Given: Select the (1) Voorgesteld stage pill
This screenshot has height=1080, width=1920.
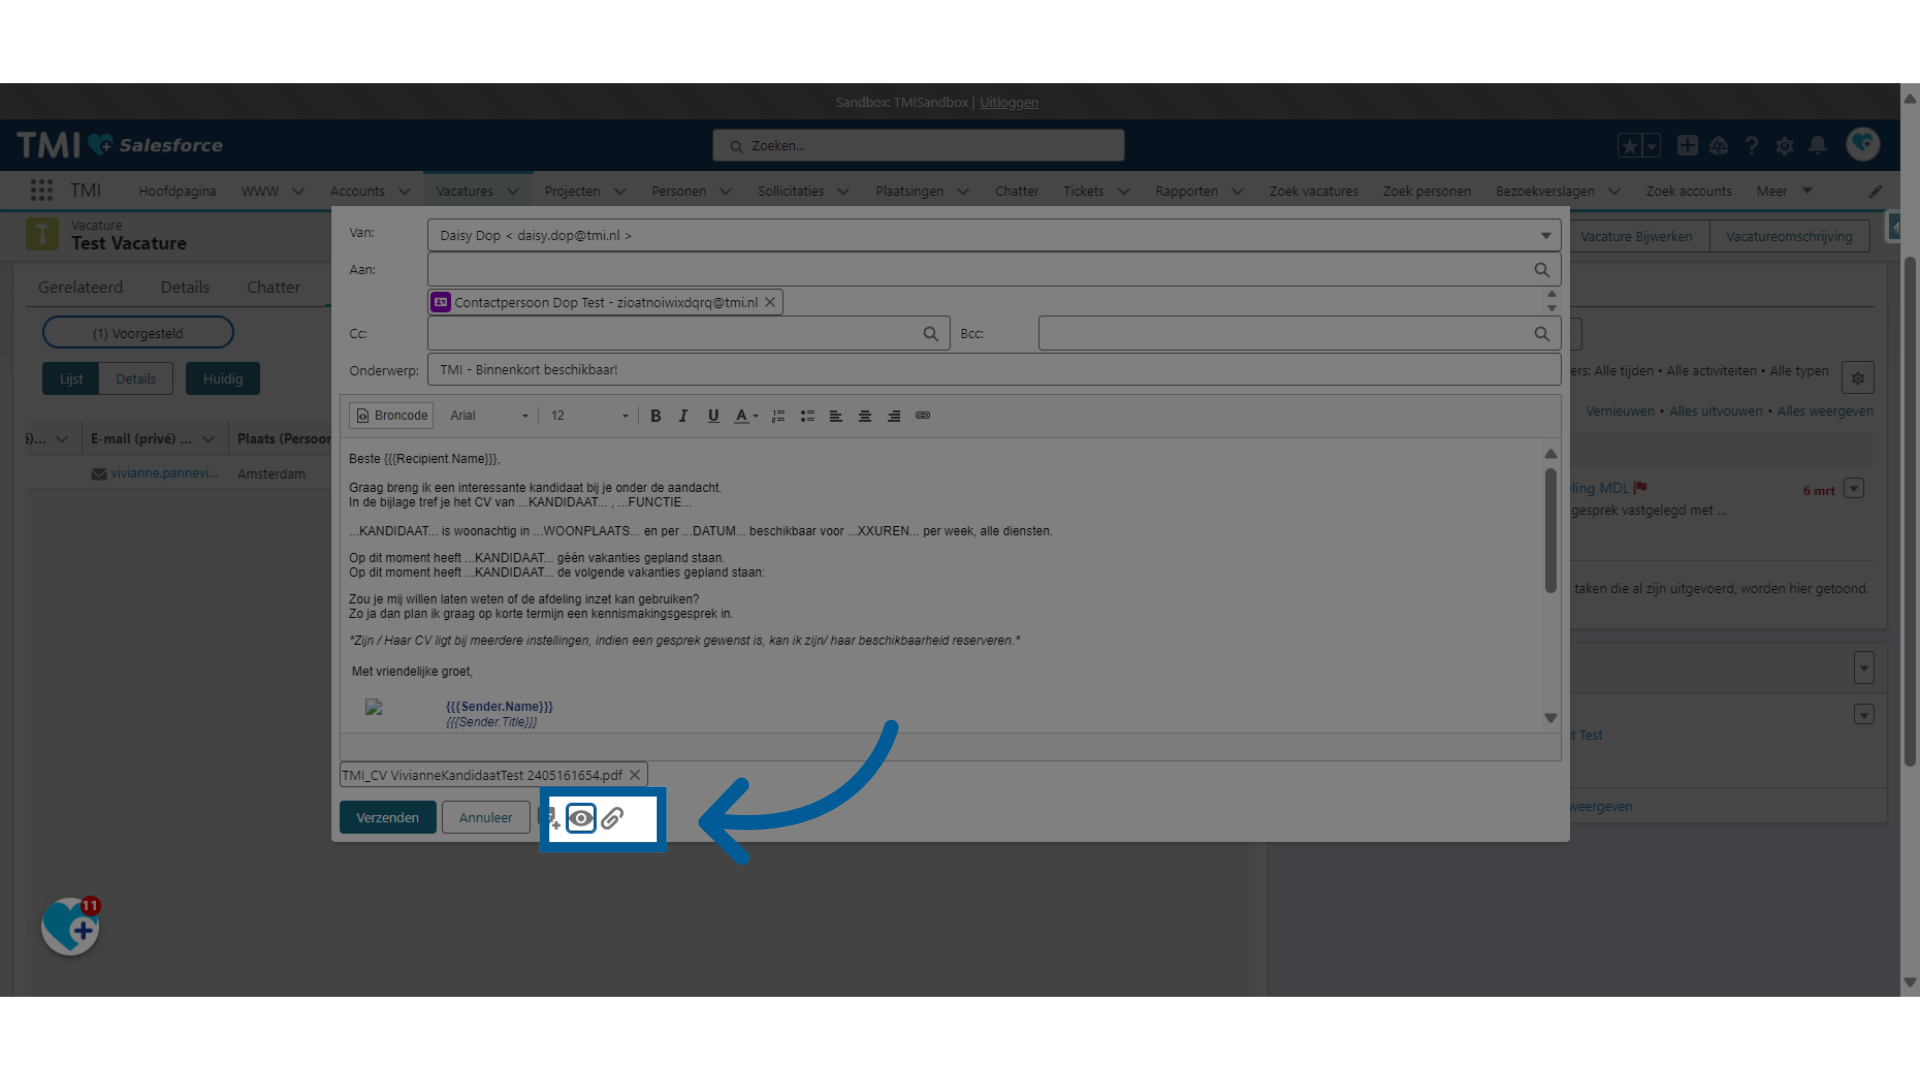Looking at the screenshot, I should pyautogui.click(x=138, y=333).
